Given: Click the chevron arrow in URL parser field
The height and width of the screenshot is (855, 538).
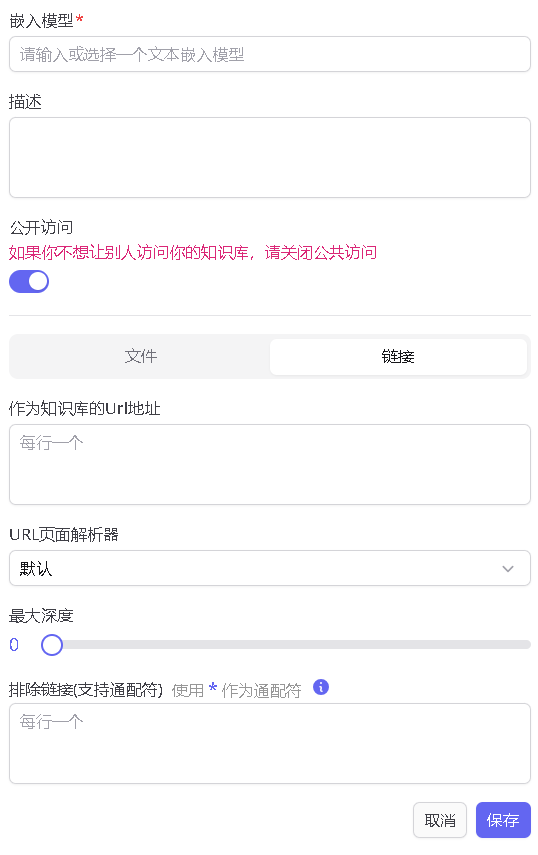Looking at the screenshot, I should 507,569.
